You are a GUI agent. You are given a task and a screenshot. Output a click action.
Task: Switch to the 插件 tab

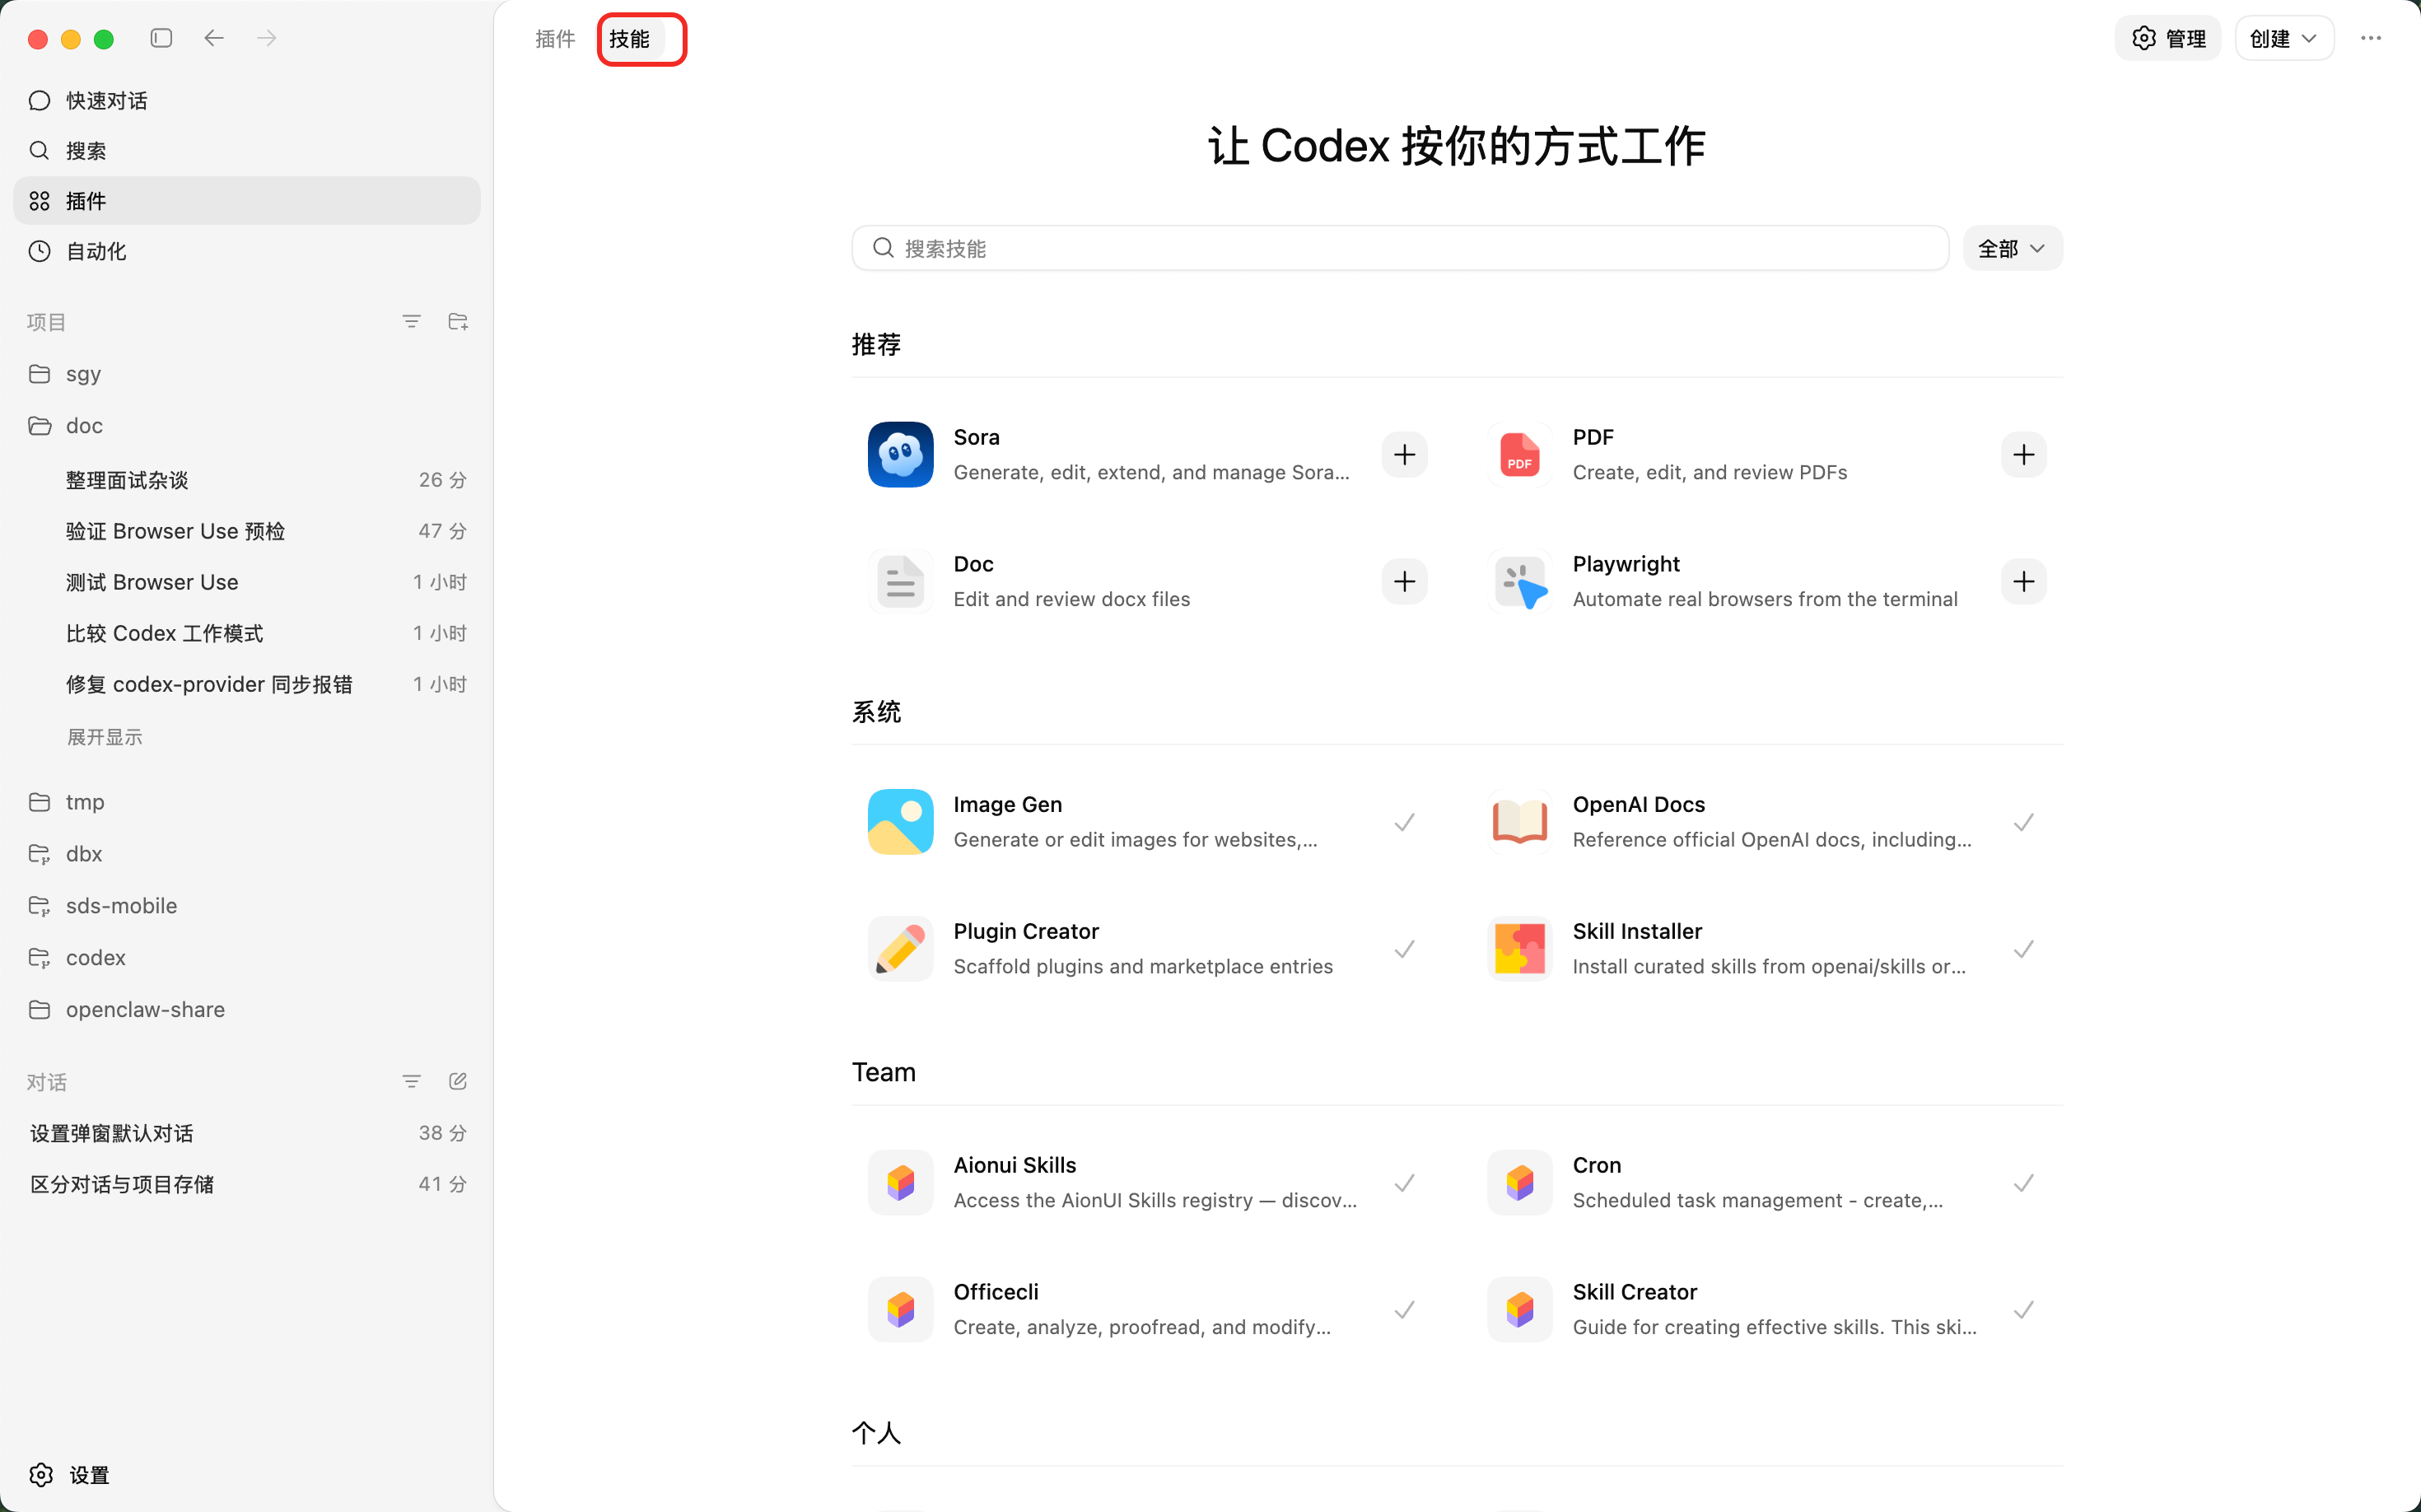coord(555,38)
